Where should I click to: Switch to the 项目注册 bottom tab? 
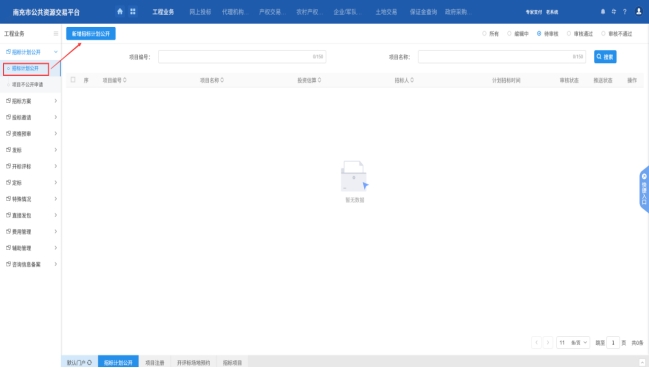tap(154, 362)
